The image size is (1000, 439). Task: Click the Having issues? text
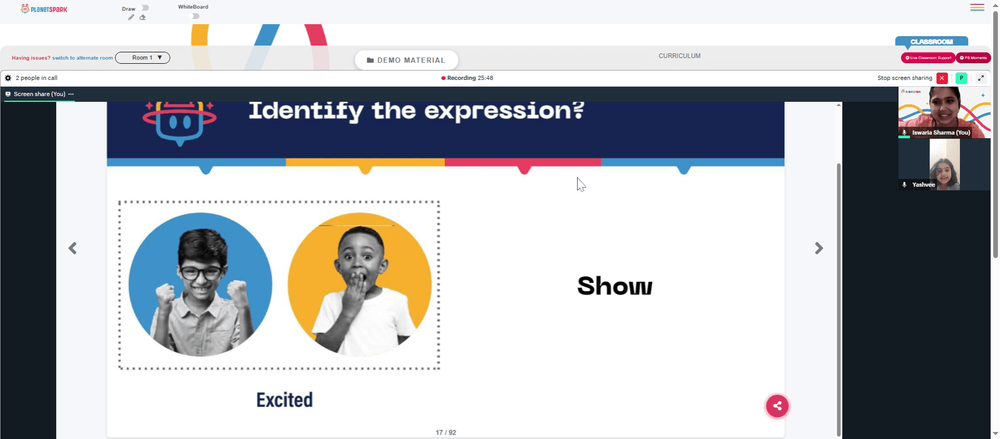pos(31,58)
